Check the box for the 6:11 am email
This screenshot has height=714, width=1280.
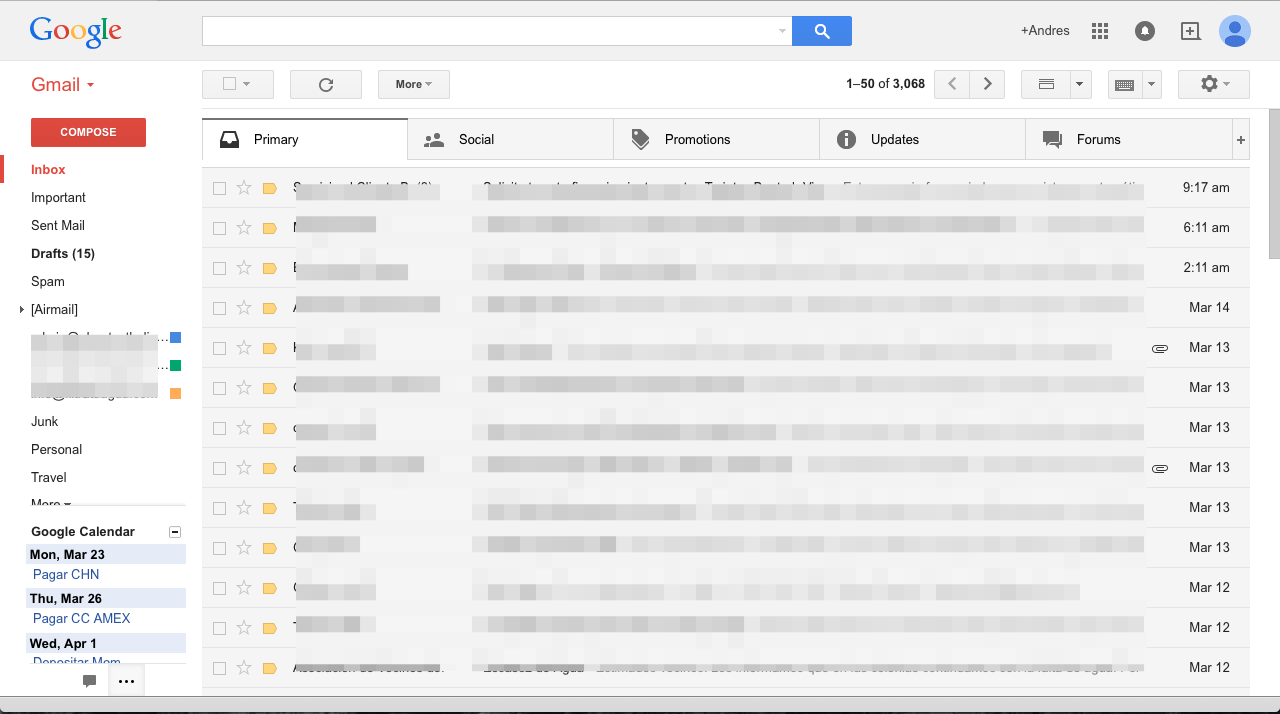(219, 228)
